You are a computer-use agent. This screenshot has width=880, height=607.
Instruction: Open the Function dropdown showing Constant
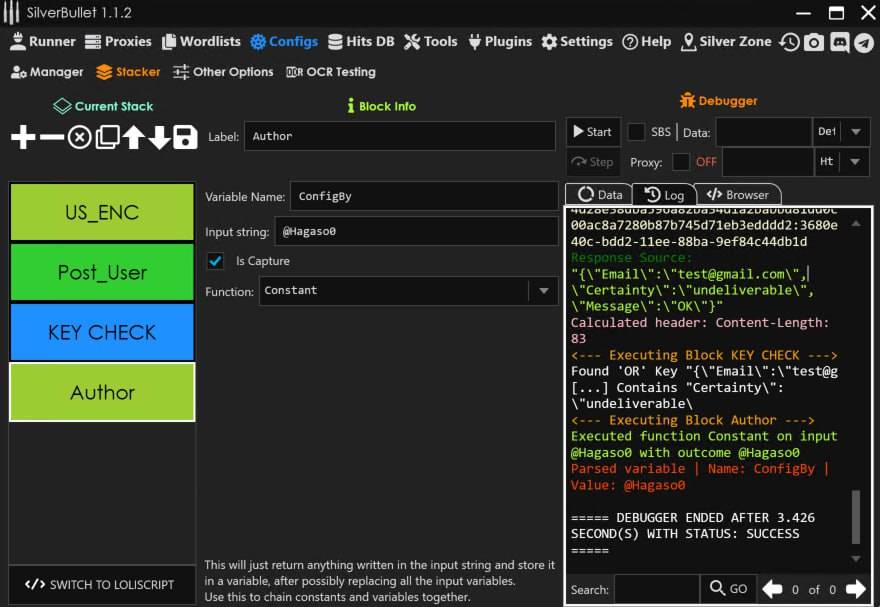click(543, 291)
